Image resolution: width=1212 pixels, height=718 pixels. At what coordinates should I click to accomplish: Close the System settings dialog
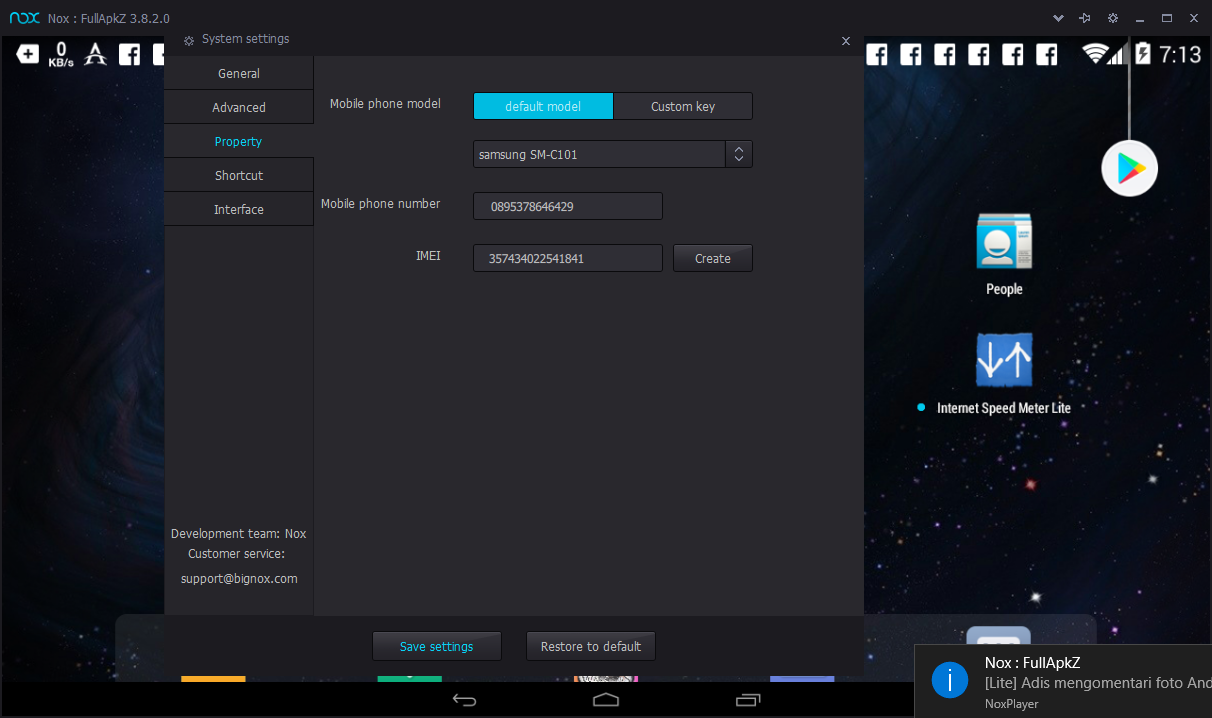[x=846, y=41]
